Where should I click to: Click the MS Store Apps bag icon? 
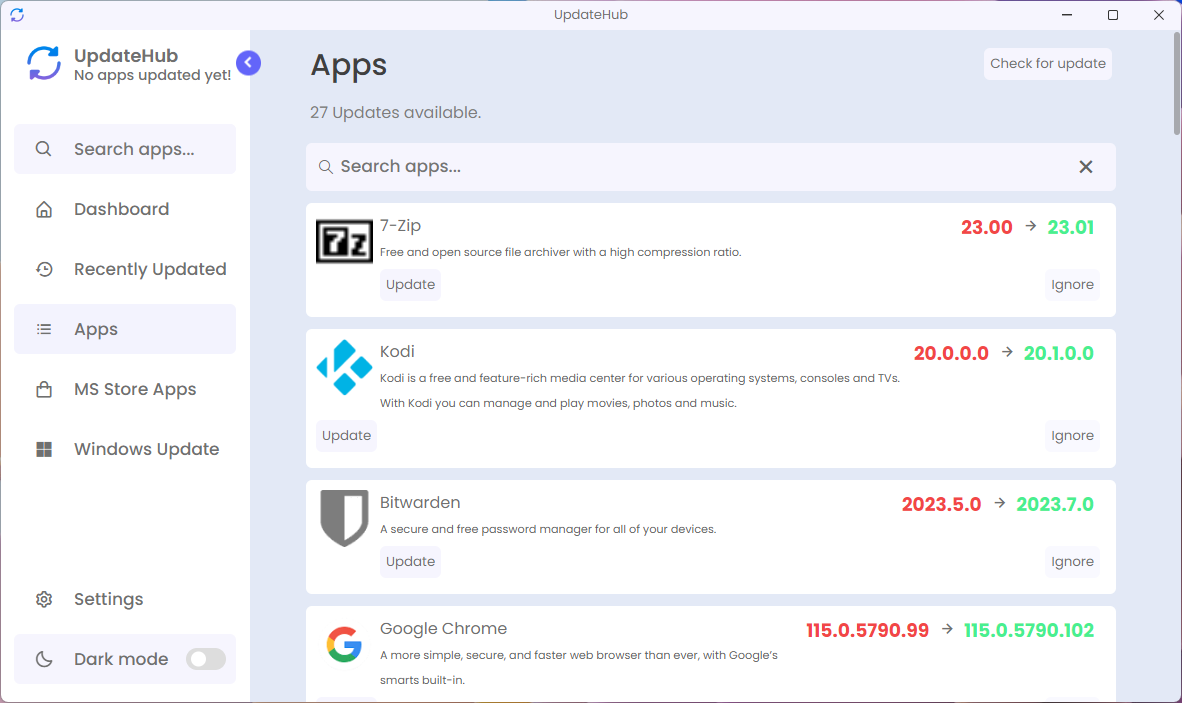point(44,389)
